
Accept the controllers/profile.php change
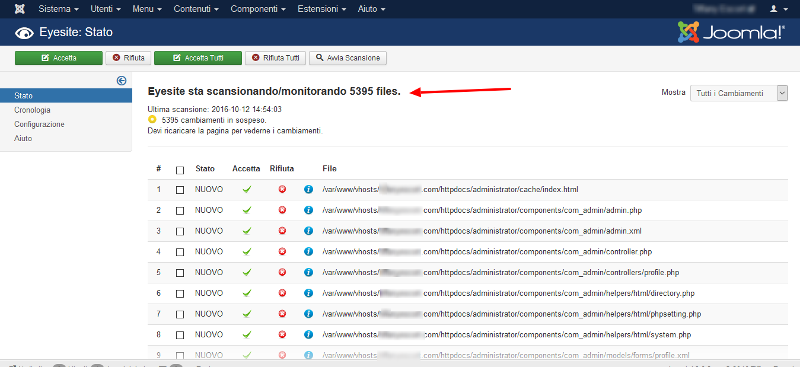click(x=247, y=273)
